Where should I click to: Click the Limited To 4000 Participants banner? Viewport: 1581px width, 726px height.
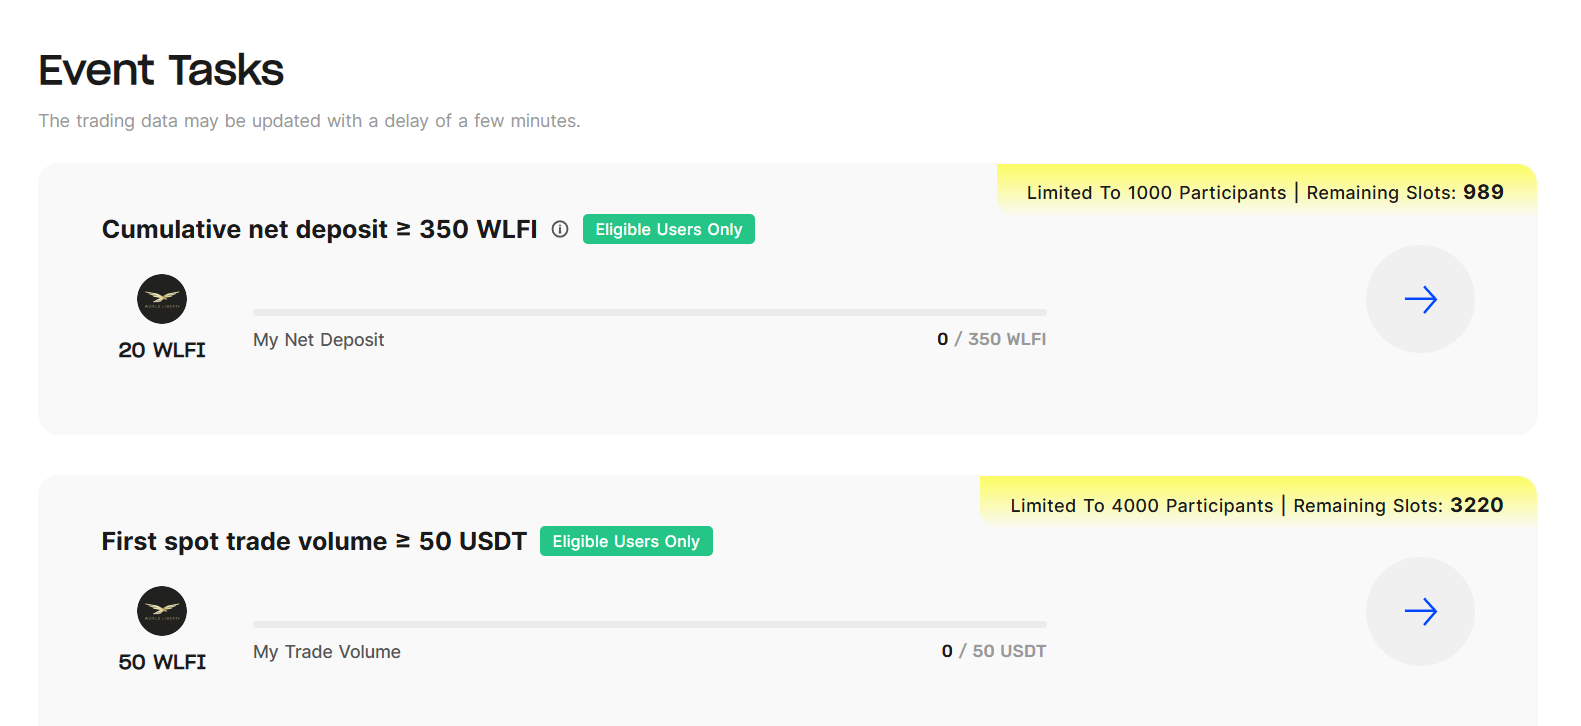[x=1256, y=505]
